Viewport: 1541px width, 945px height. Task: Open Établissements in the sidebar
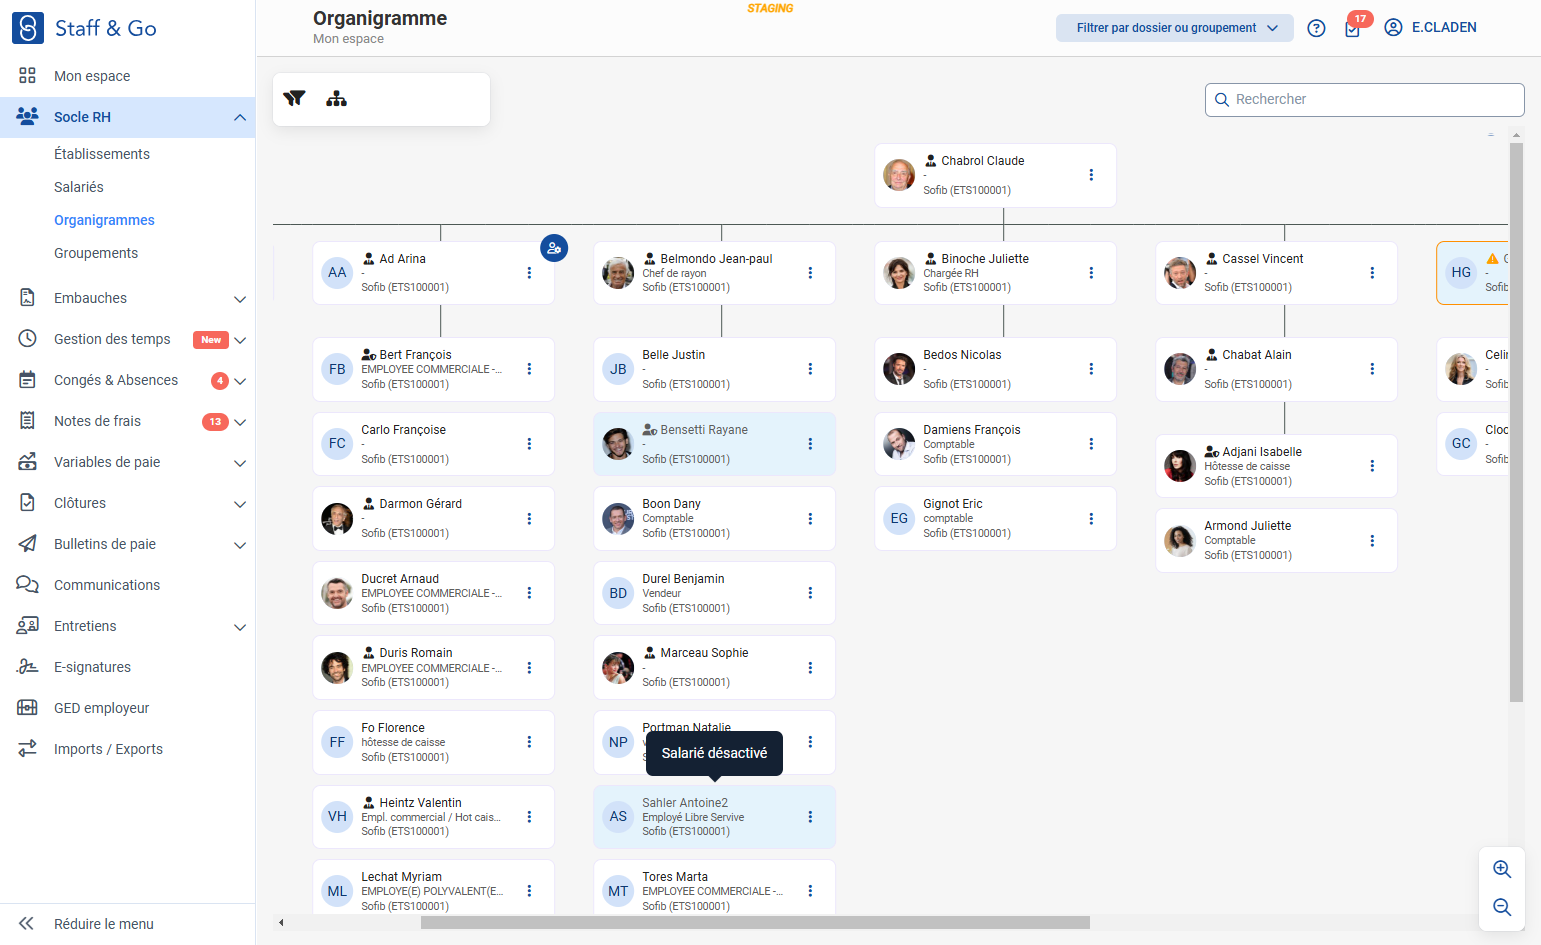click(x=102, y=154)
